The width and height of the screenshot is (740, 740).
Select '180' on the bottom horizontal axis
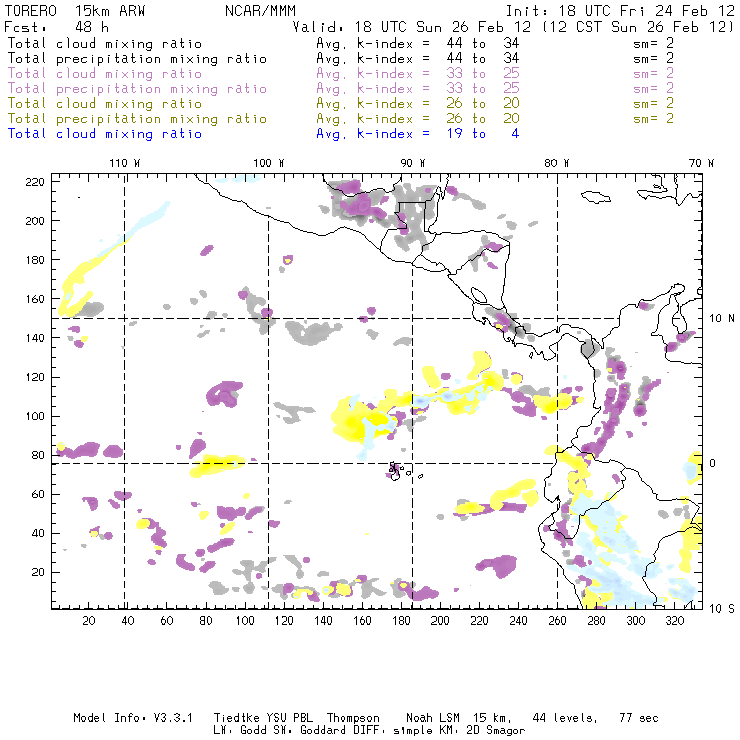tap(401, 621)
